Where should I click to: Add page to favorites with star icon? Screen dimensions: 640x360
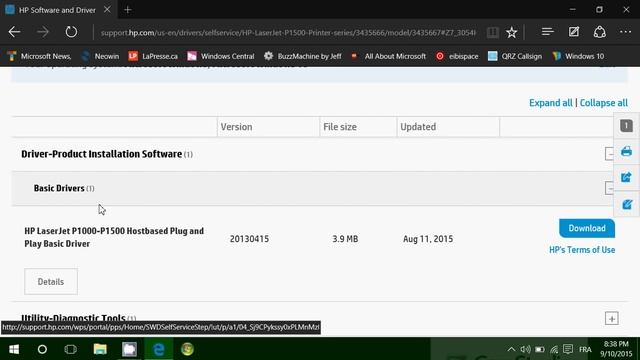511,32
